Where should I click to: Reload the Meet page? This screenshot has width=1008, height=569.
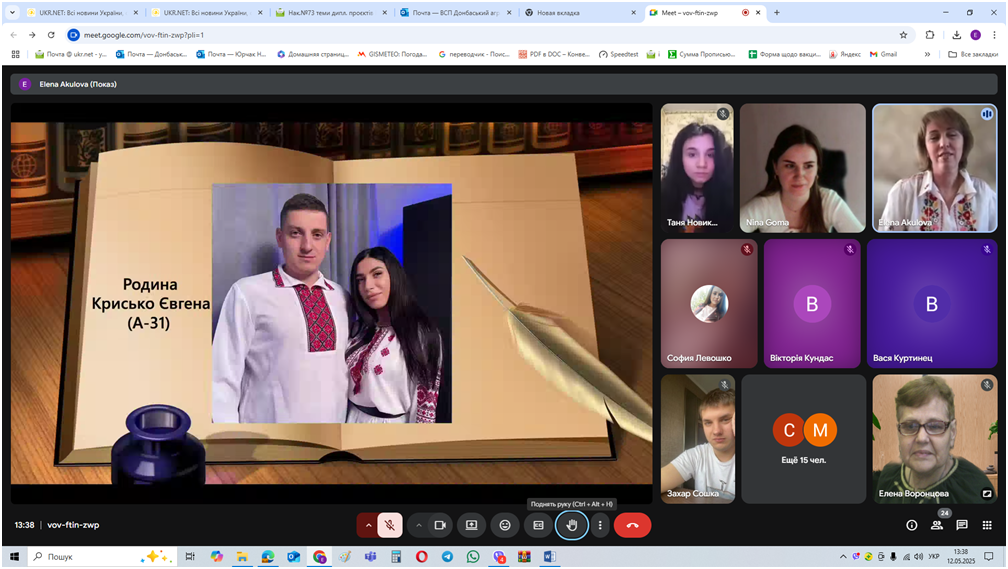pyautogui.click(x=51, y=35)
